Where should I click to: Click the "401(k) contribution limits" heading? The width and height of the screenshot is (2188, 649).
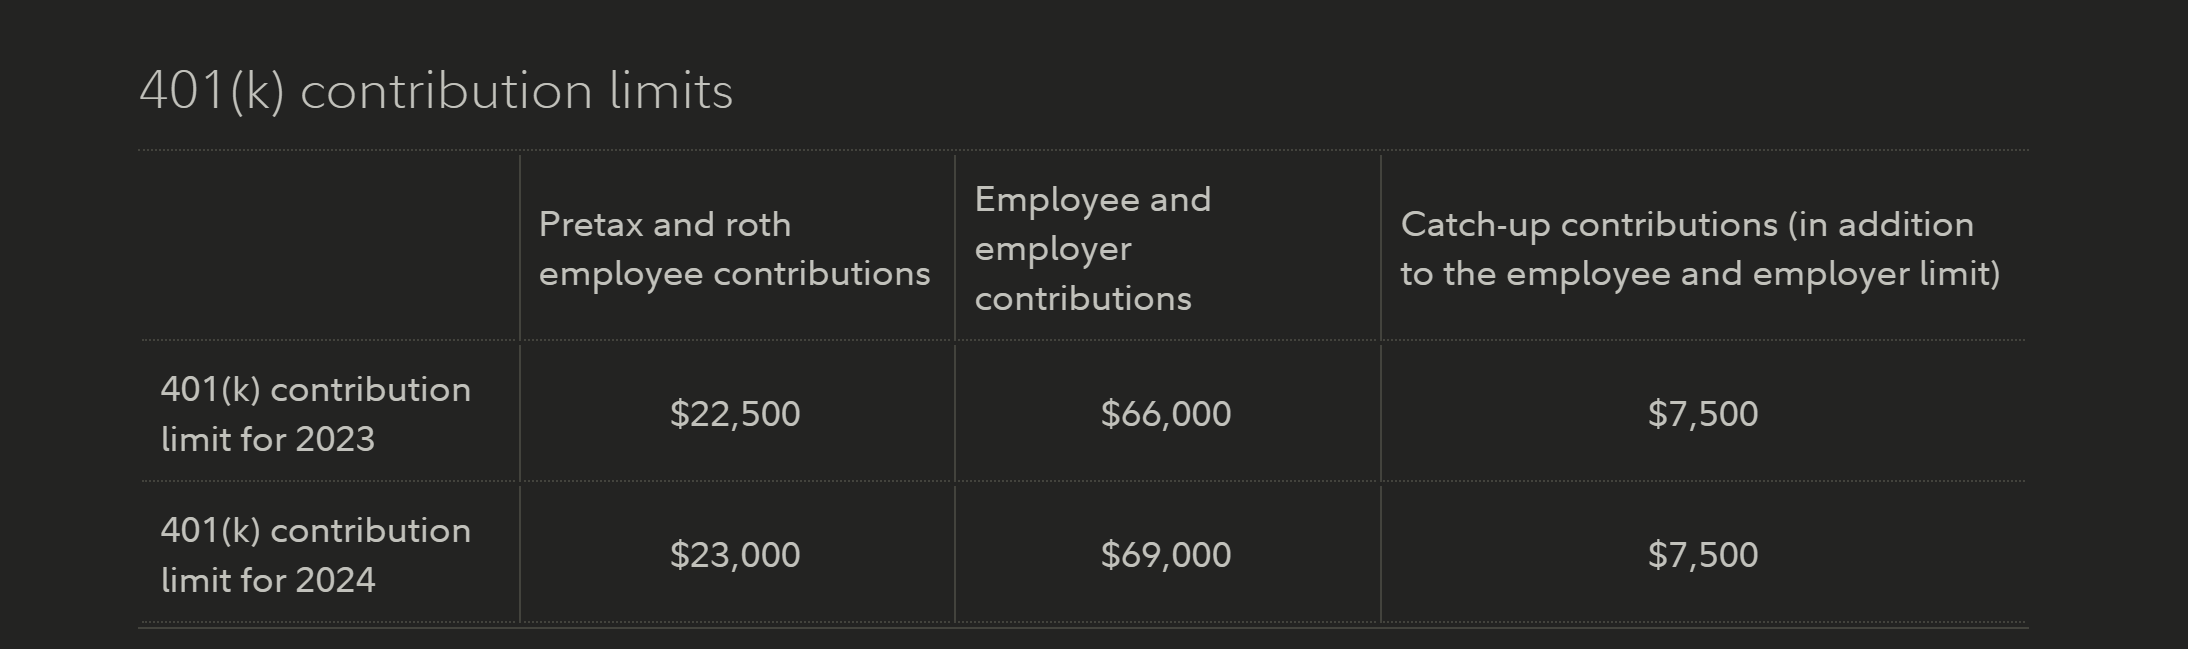click(x=436, y=91)
